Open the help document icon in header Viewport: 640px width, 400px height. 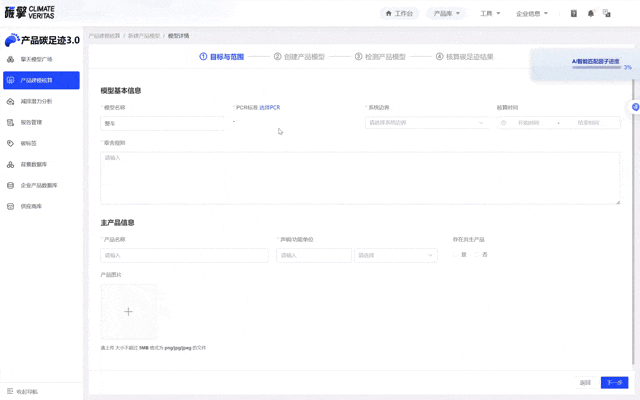pos(574,14)
